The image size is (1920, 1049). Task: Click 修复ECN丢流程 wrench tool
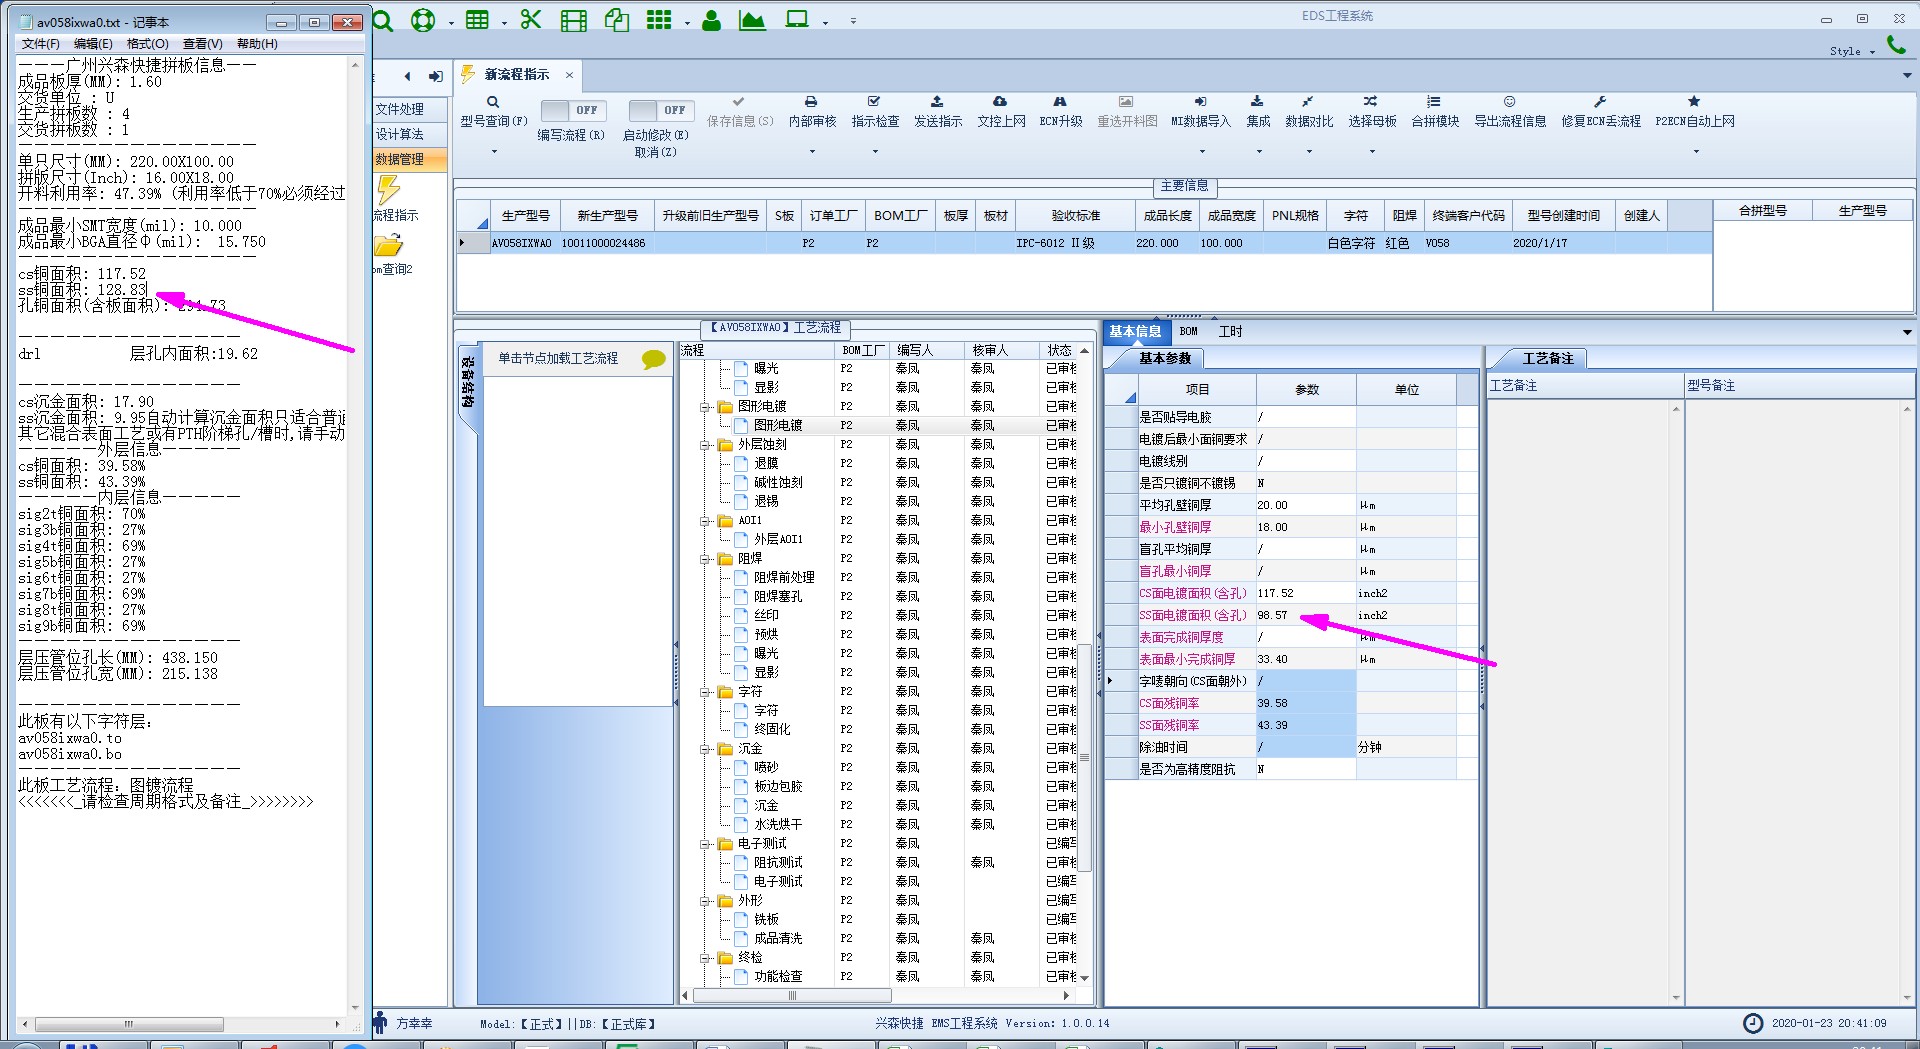(1601, 112)
